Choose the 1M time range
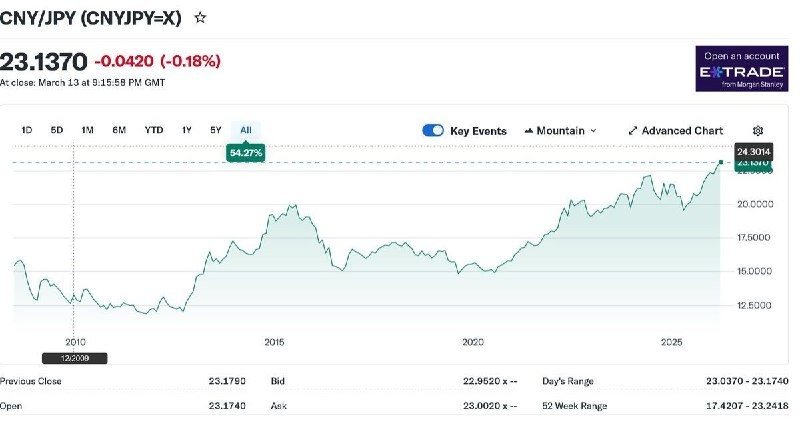This screenshot has width=800, height=425. click(x=88, y=130)
